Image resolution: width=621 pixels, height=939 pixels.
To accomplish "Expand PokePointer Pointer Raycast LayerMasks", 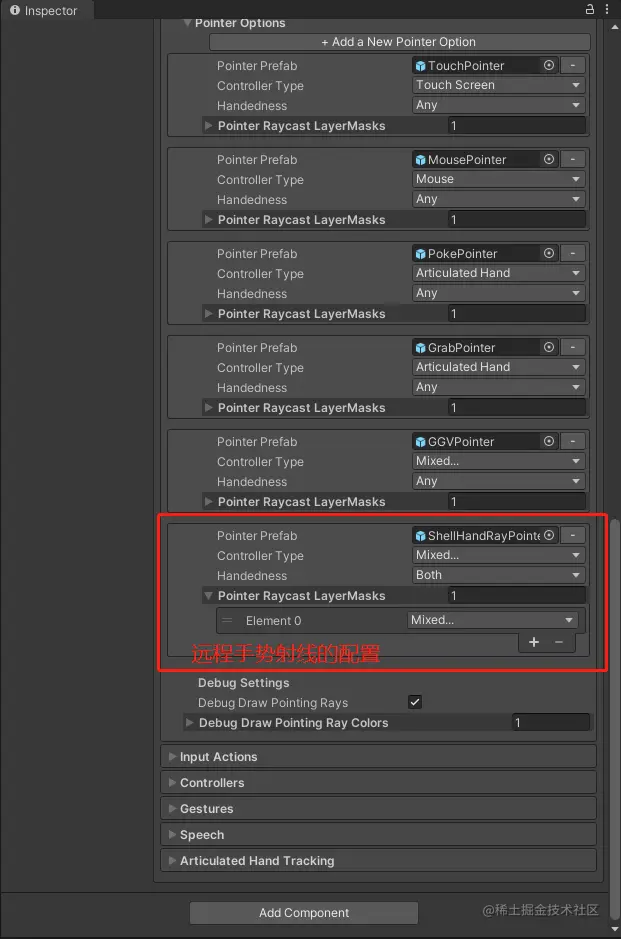I will (x=208, y=313).
